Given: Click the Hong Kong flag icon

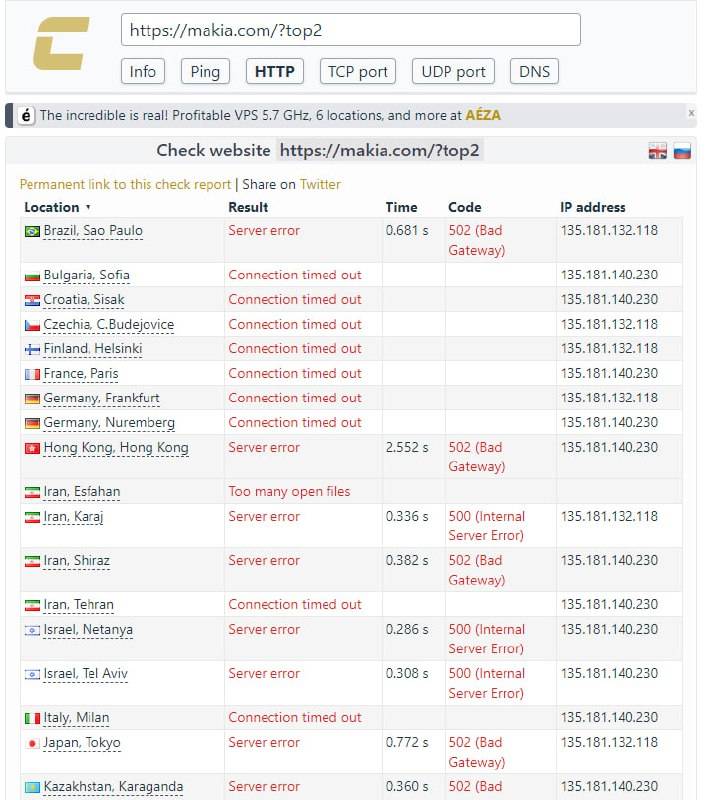Looking at the screenshot, I should (32, 448).
